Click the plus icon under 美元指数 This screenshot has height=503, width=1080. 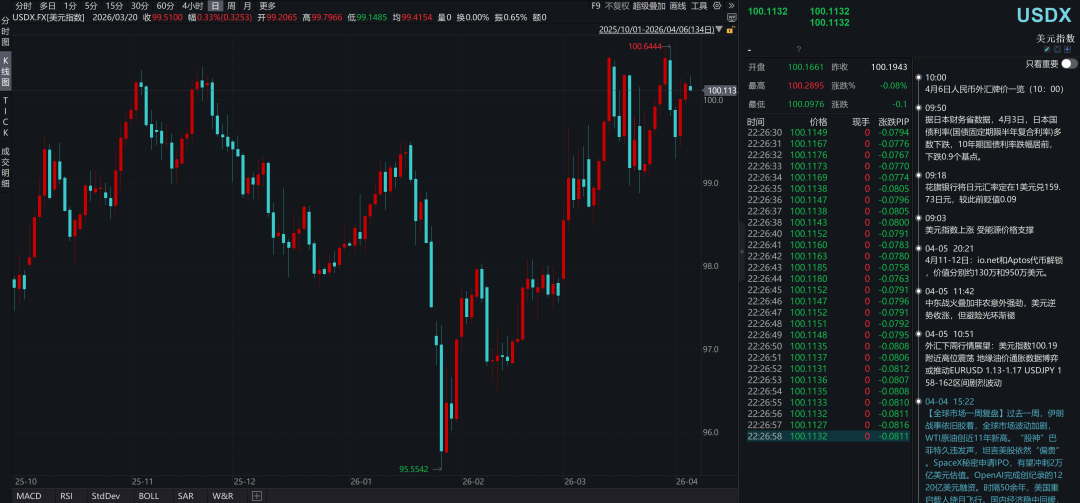coord(1066,48)
